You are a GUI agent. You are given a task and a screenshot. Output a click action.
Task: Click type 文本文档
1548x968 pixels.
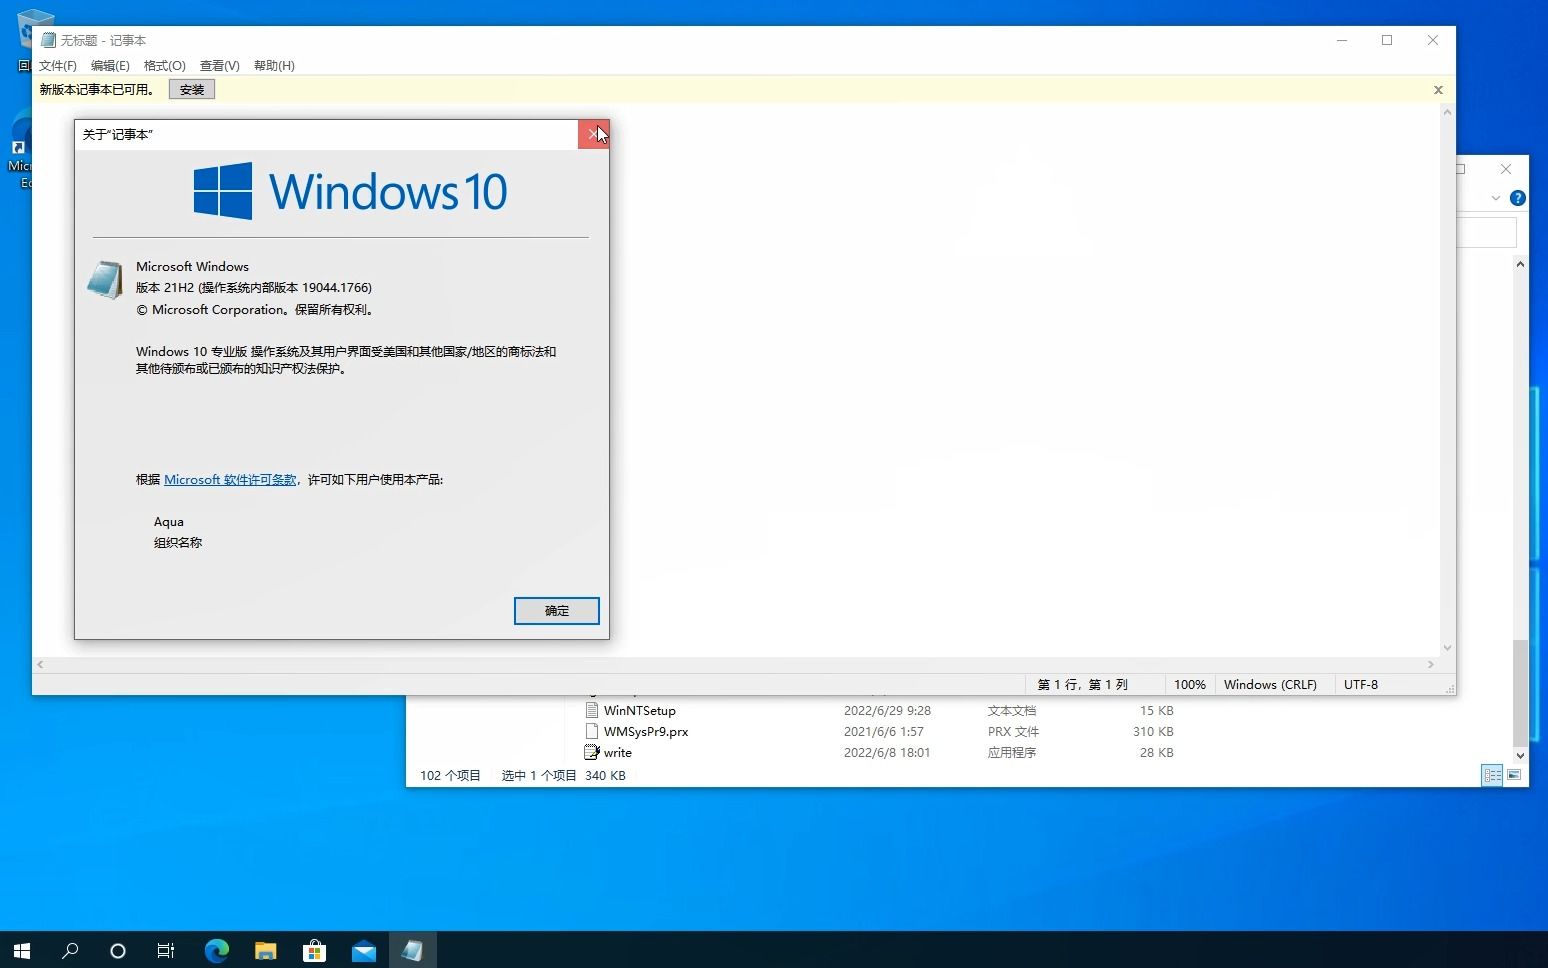(x=1012, y=710)
